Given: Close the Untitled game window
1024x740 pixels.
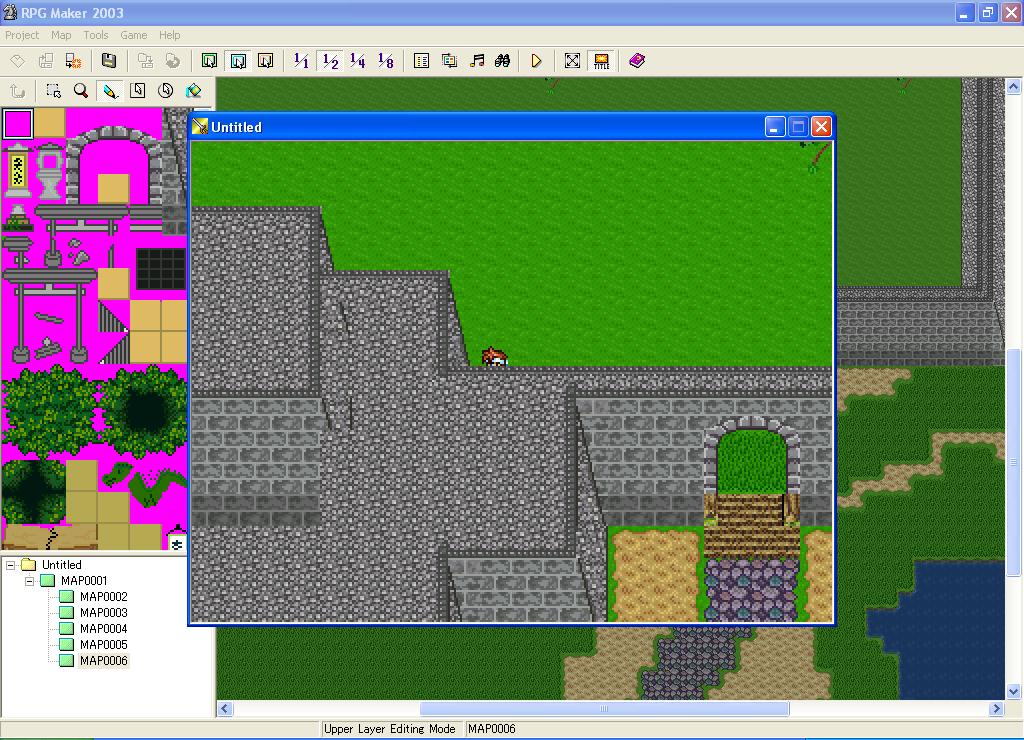Looking at the screenshot, I should pyautogui.click(x=822, y=127).
